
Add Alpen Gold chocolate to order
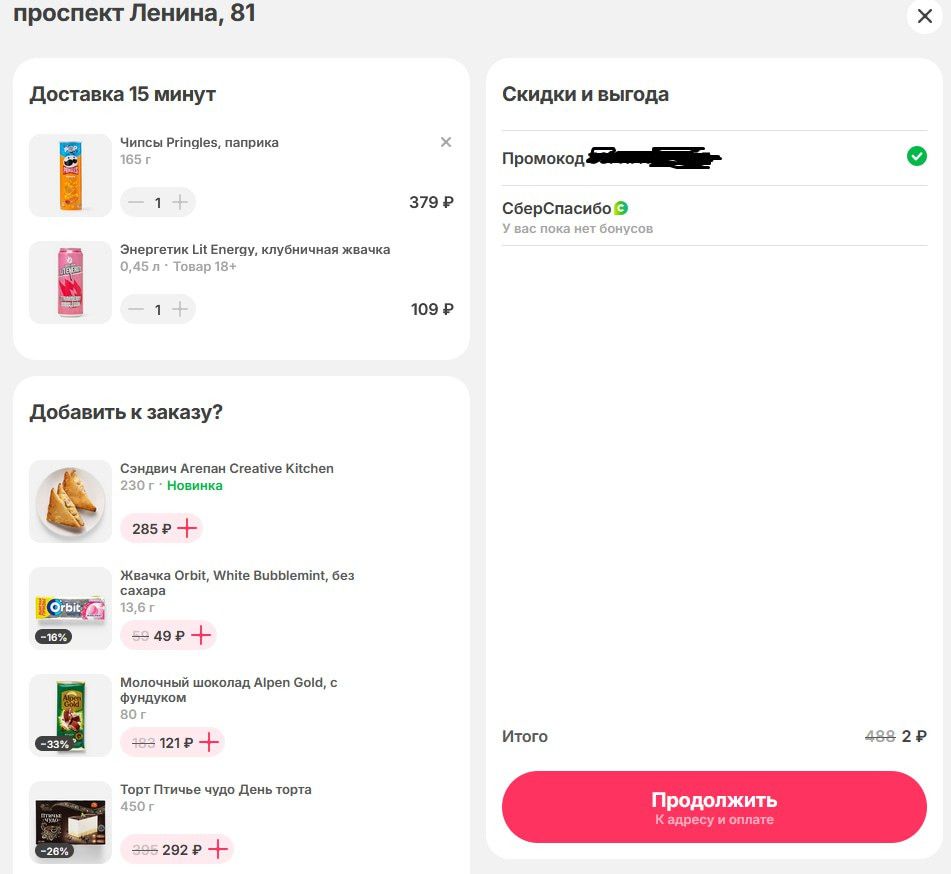(209, 742)
